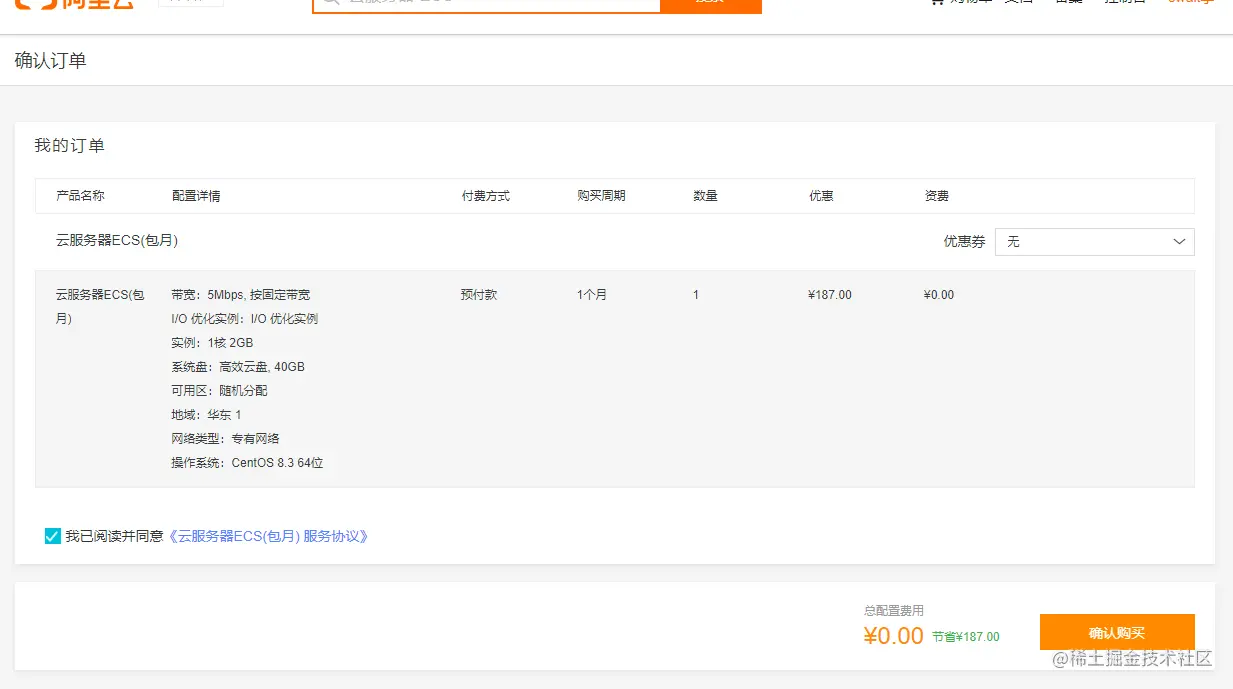Click the 确认订单 page heading
Viewport: 1233px width, 689px height.
[50, 61]
